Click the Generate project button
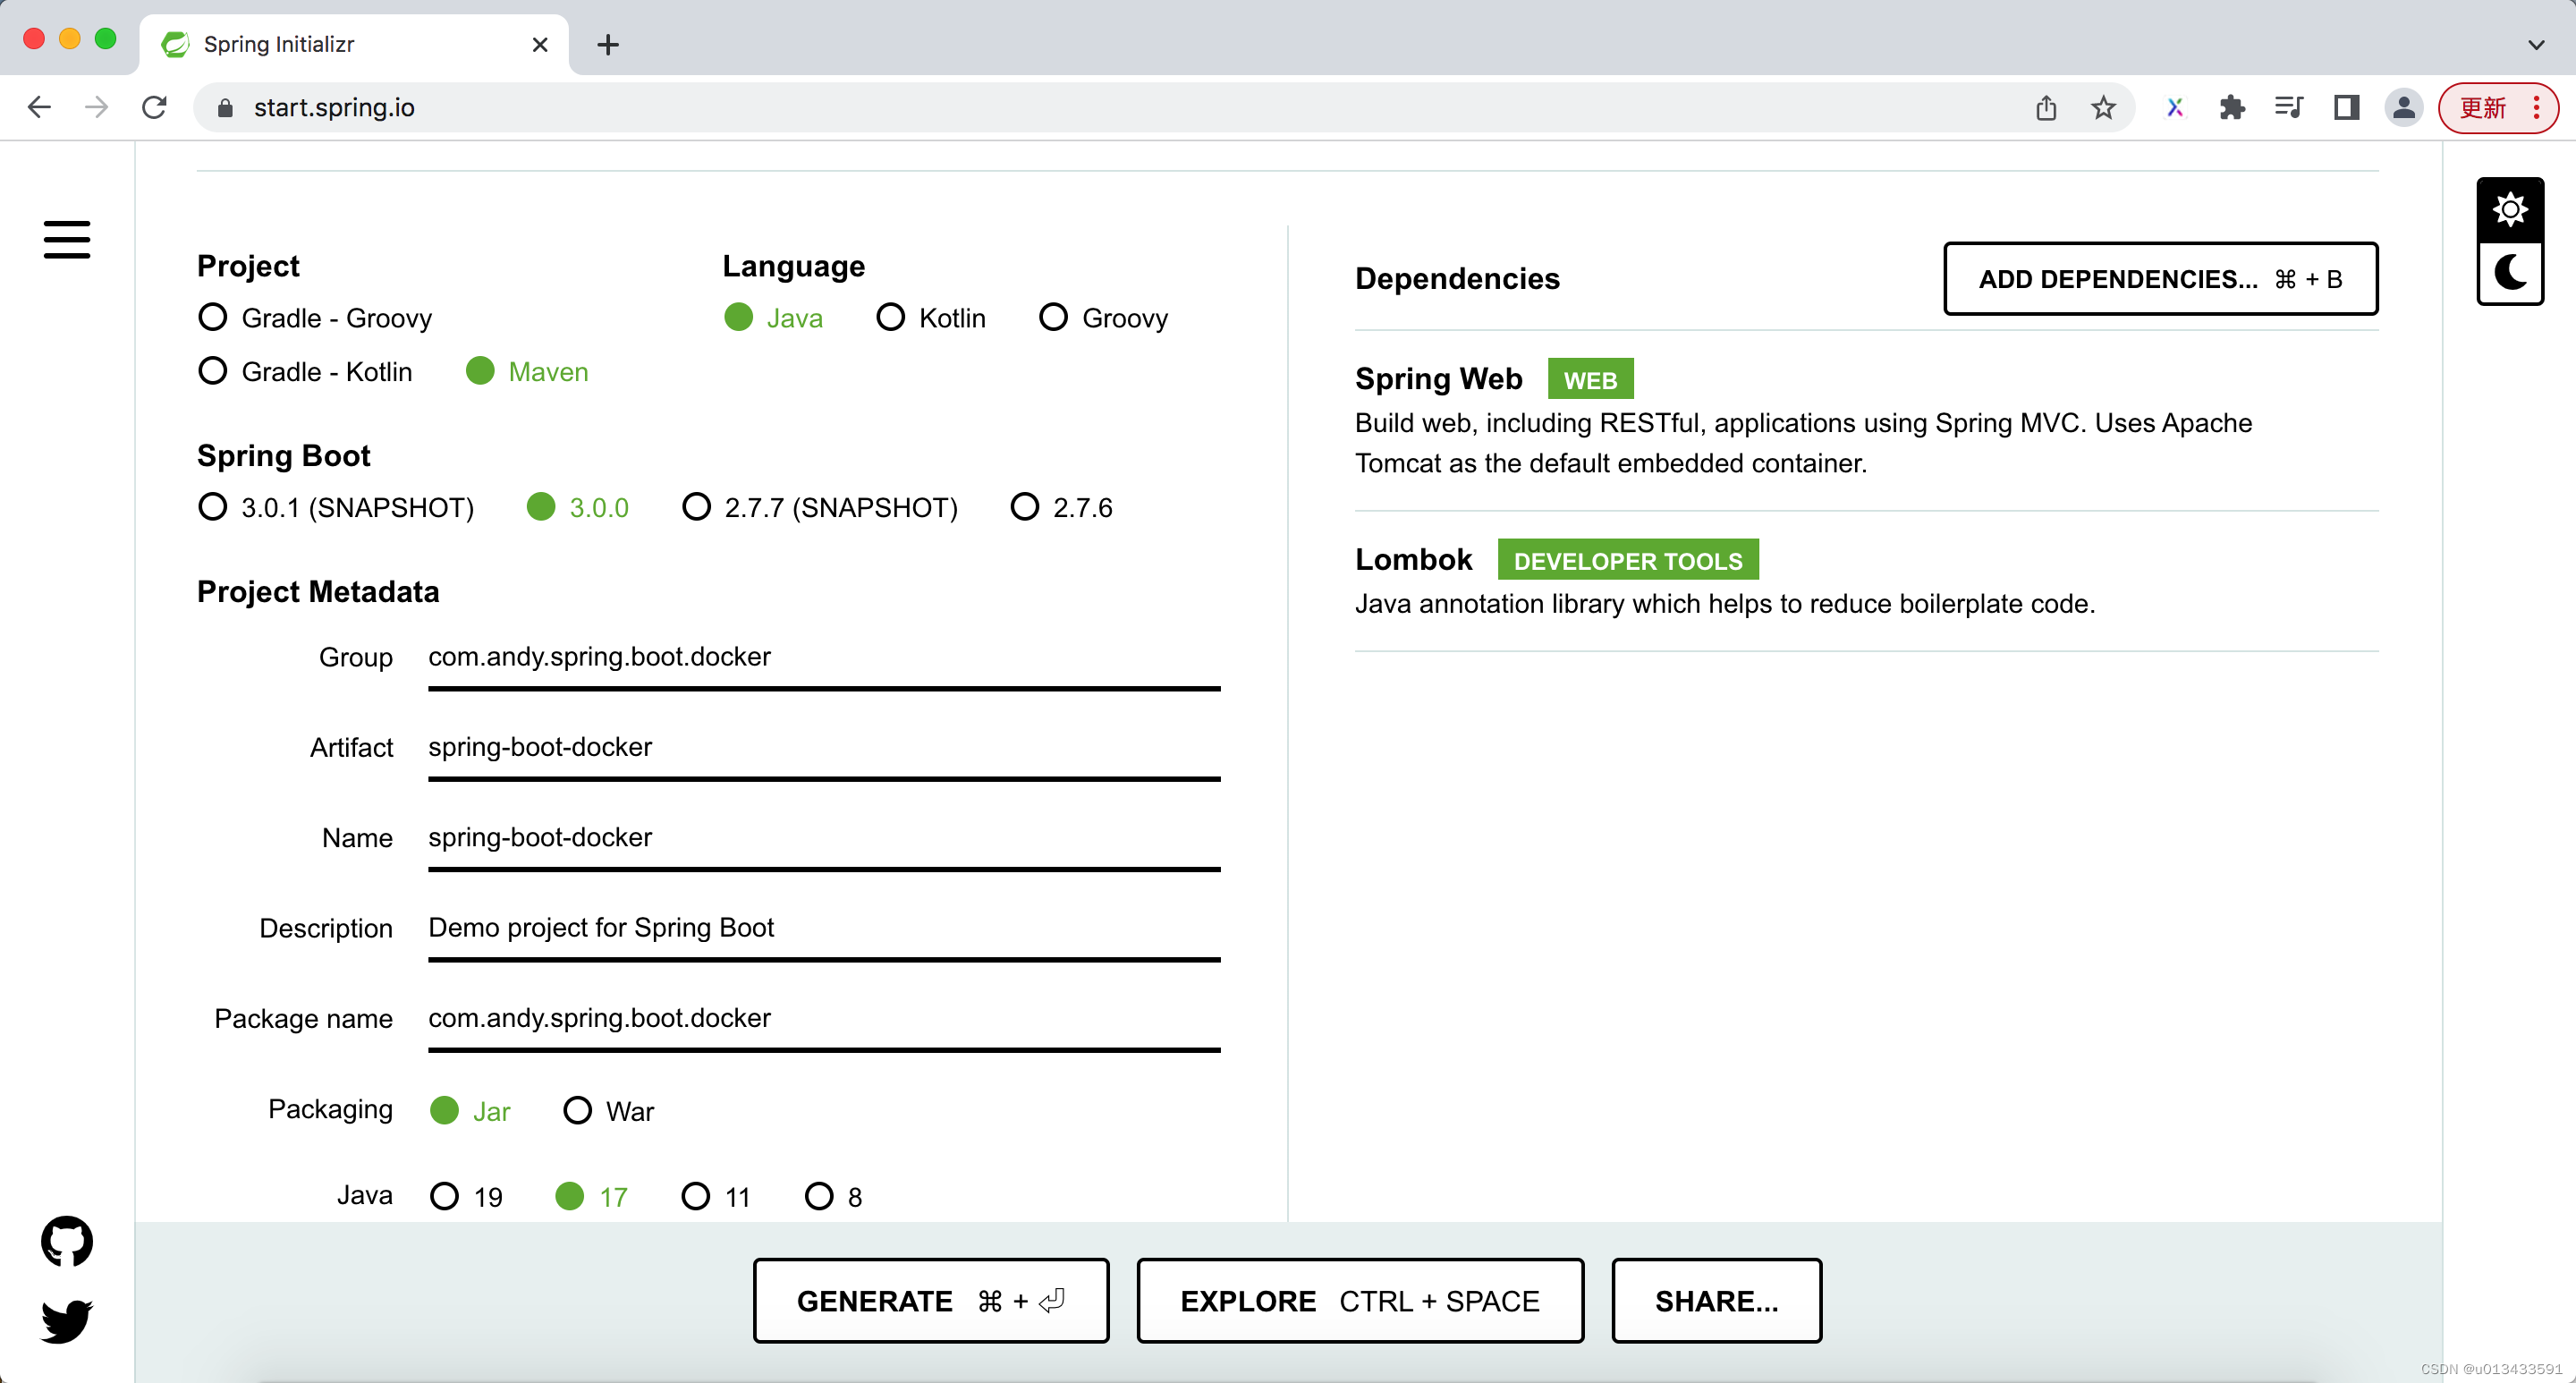This screenshot has width=2576, height=1383. (930, 1301)
